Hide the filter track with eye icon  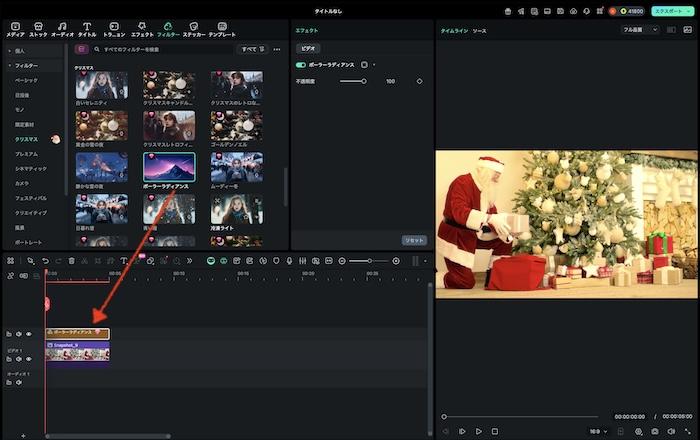(x=28, y=333)
